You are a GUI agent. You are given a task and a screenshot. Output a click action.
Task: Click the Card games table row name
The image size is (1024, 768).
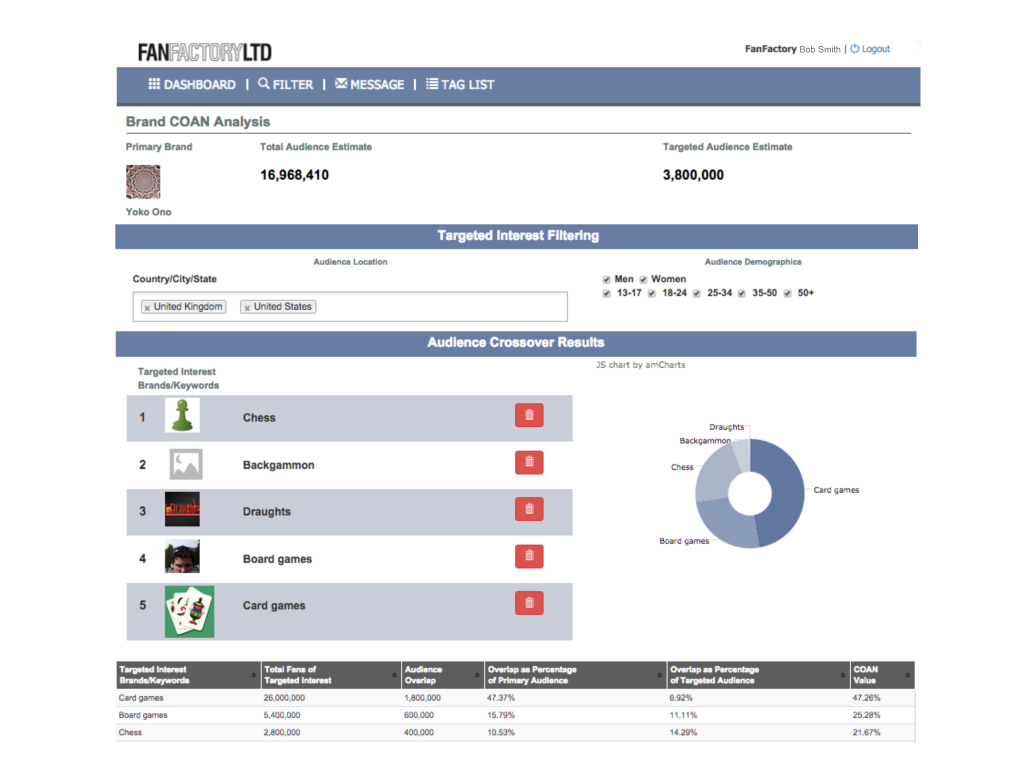pos(141,698)
